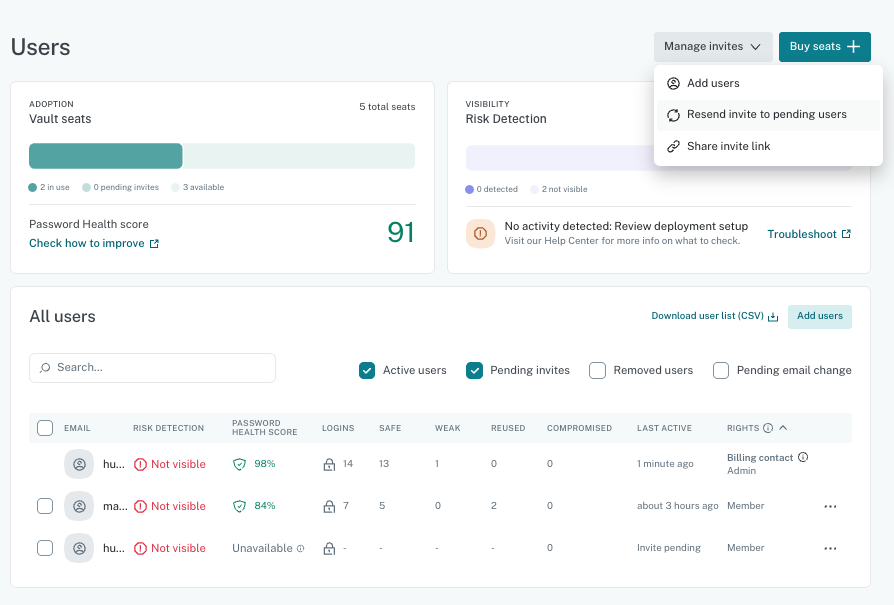Check the Pending email change filter
Image resolution: width=894 pixels, height=605 pixels.
tap(721, 371)
